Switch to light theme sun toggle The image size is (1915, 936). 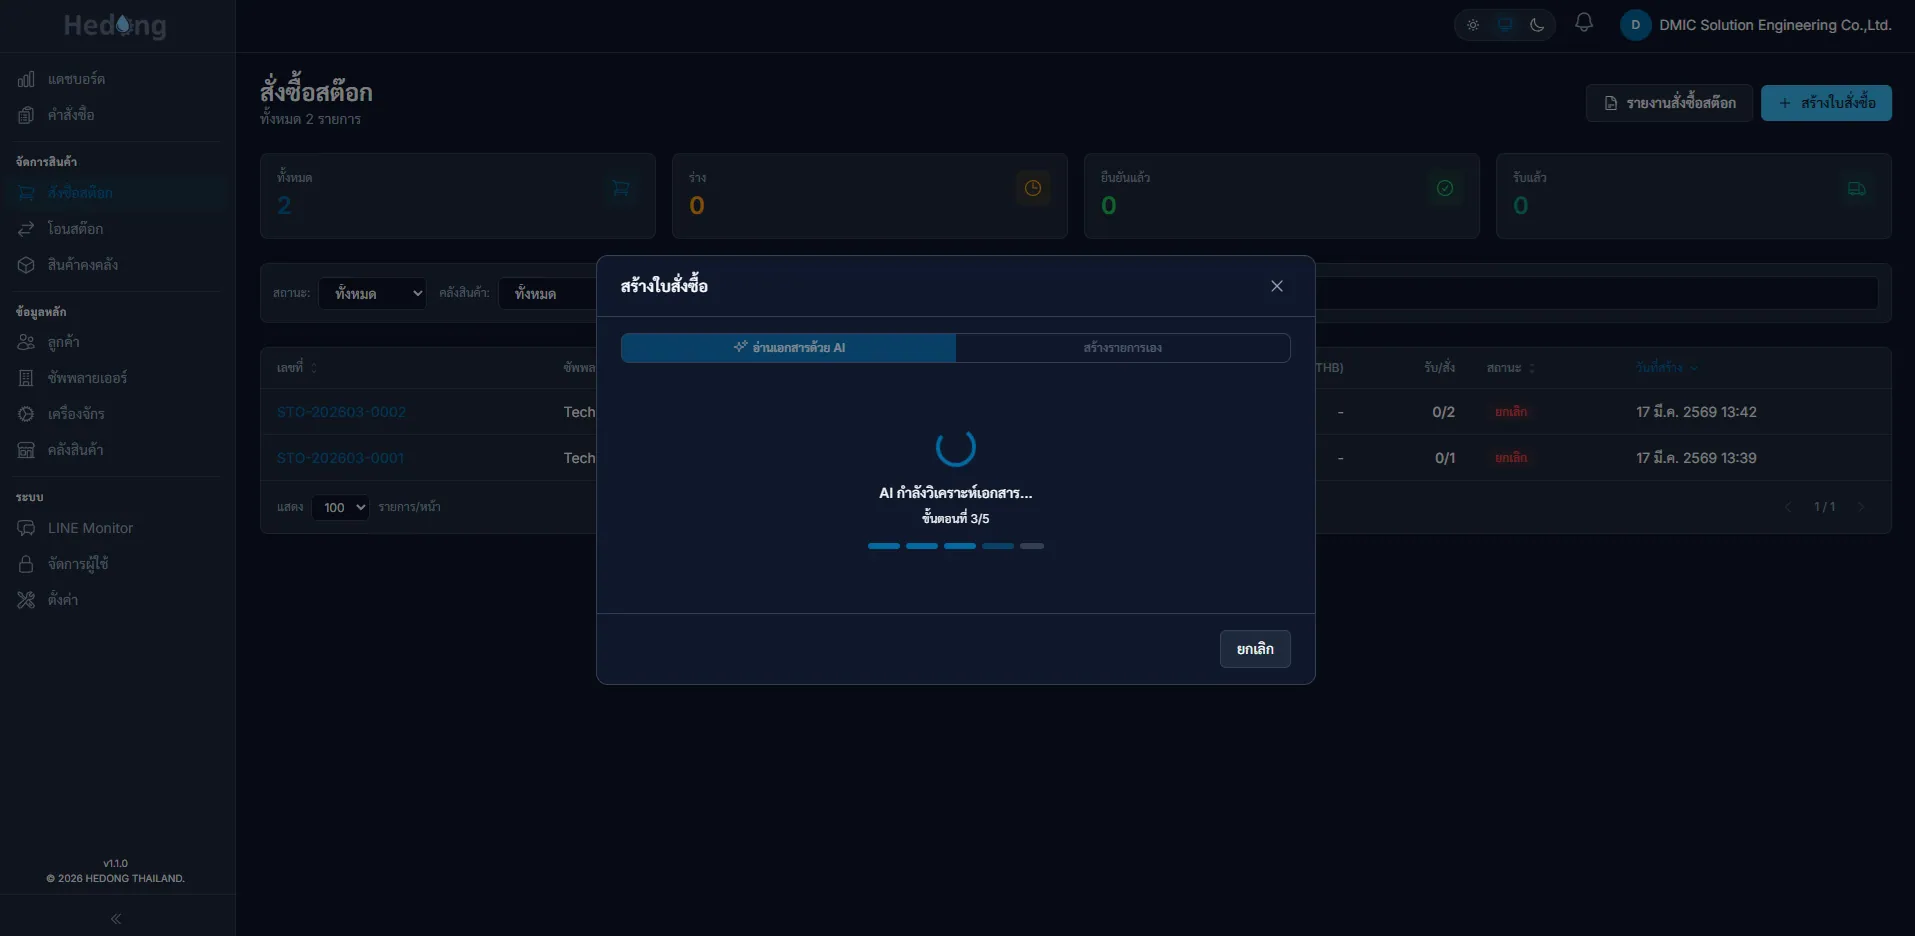pos(1473,25)
